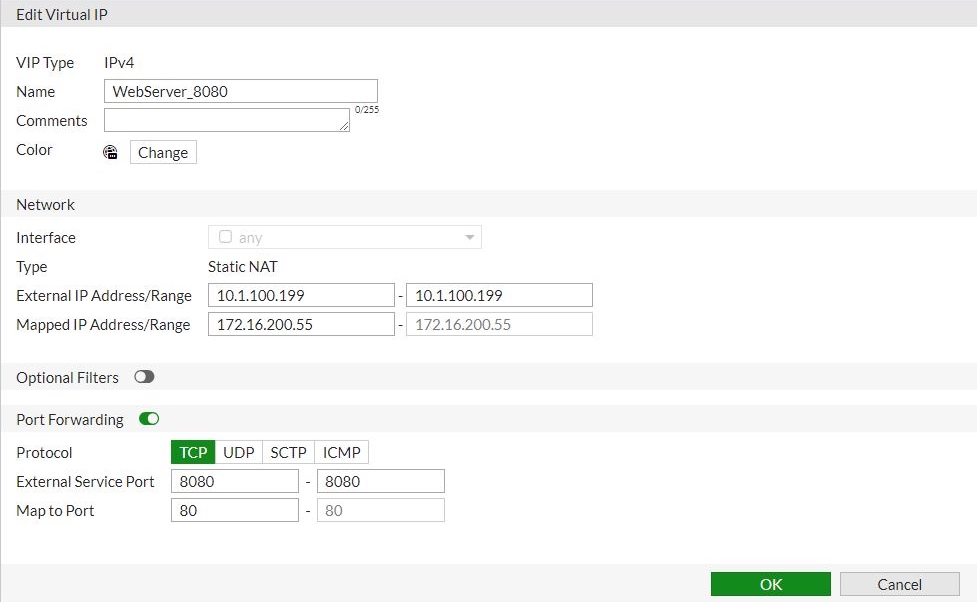This screenshot has width=977, height=602.
Task: Expand the Interface dropdown arrow
Action: tap(469, 237)
